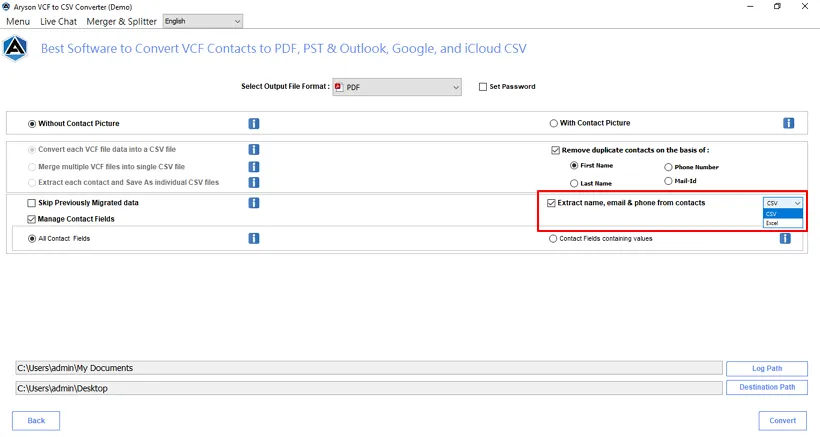Click info icon beside Without Contact Picture
Image resolution: width=820 pixels, height=437 pixels.
point(254,124)
